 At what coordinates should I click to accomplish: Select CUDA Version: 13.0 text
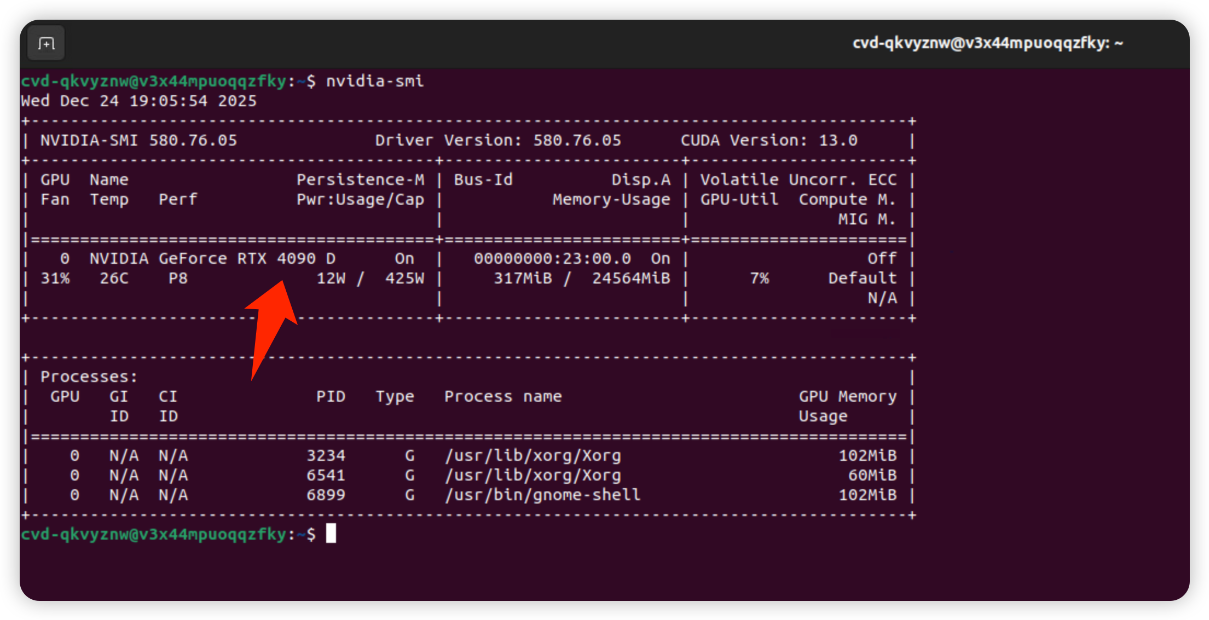(769, 140)
